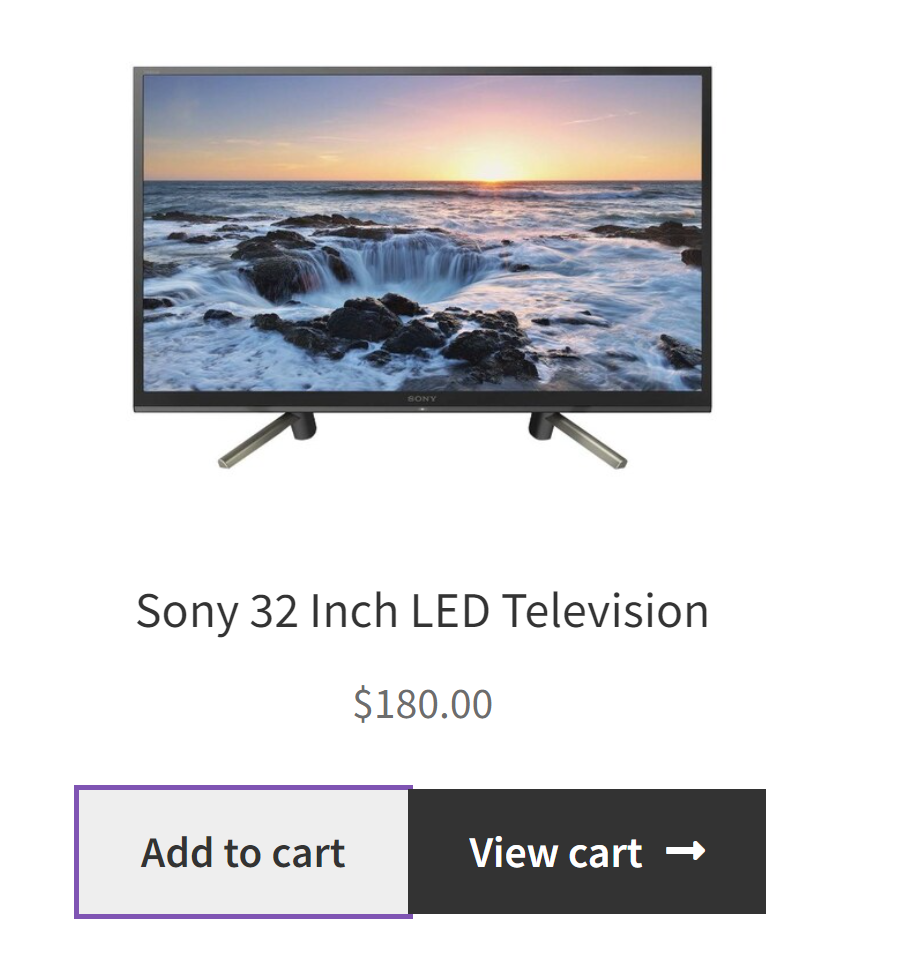
Task: Click the "LED" word in the product name
Action: (x=450, y=610)
